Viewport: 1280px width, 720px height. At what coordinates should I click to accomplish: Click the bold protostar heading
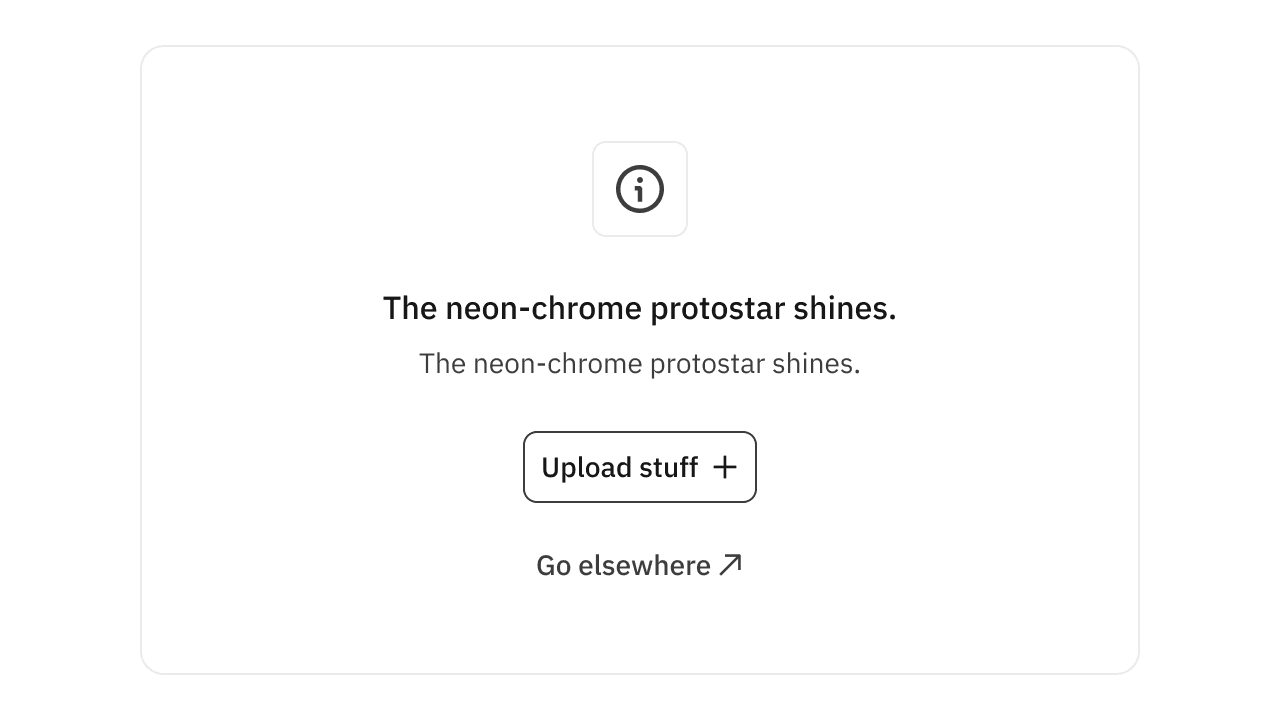click(639, 308)
